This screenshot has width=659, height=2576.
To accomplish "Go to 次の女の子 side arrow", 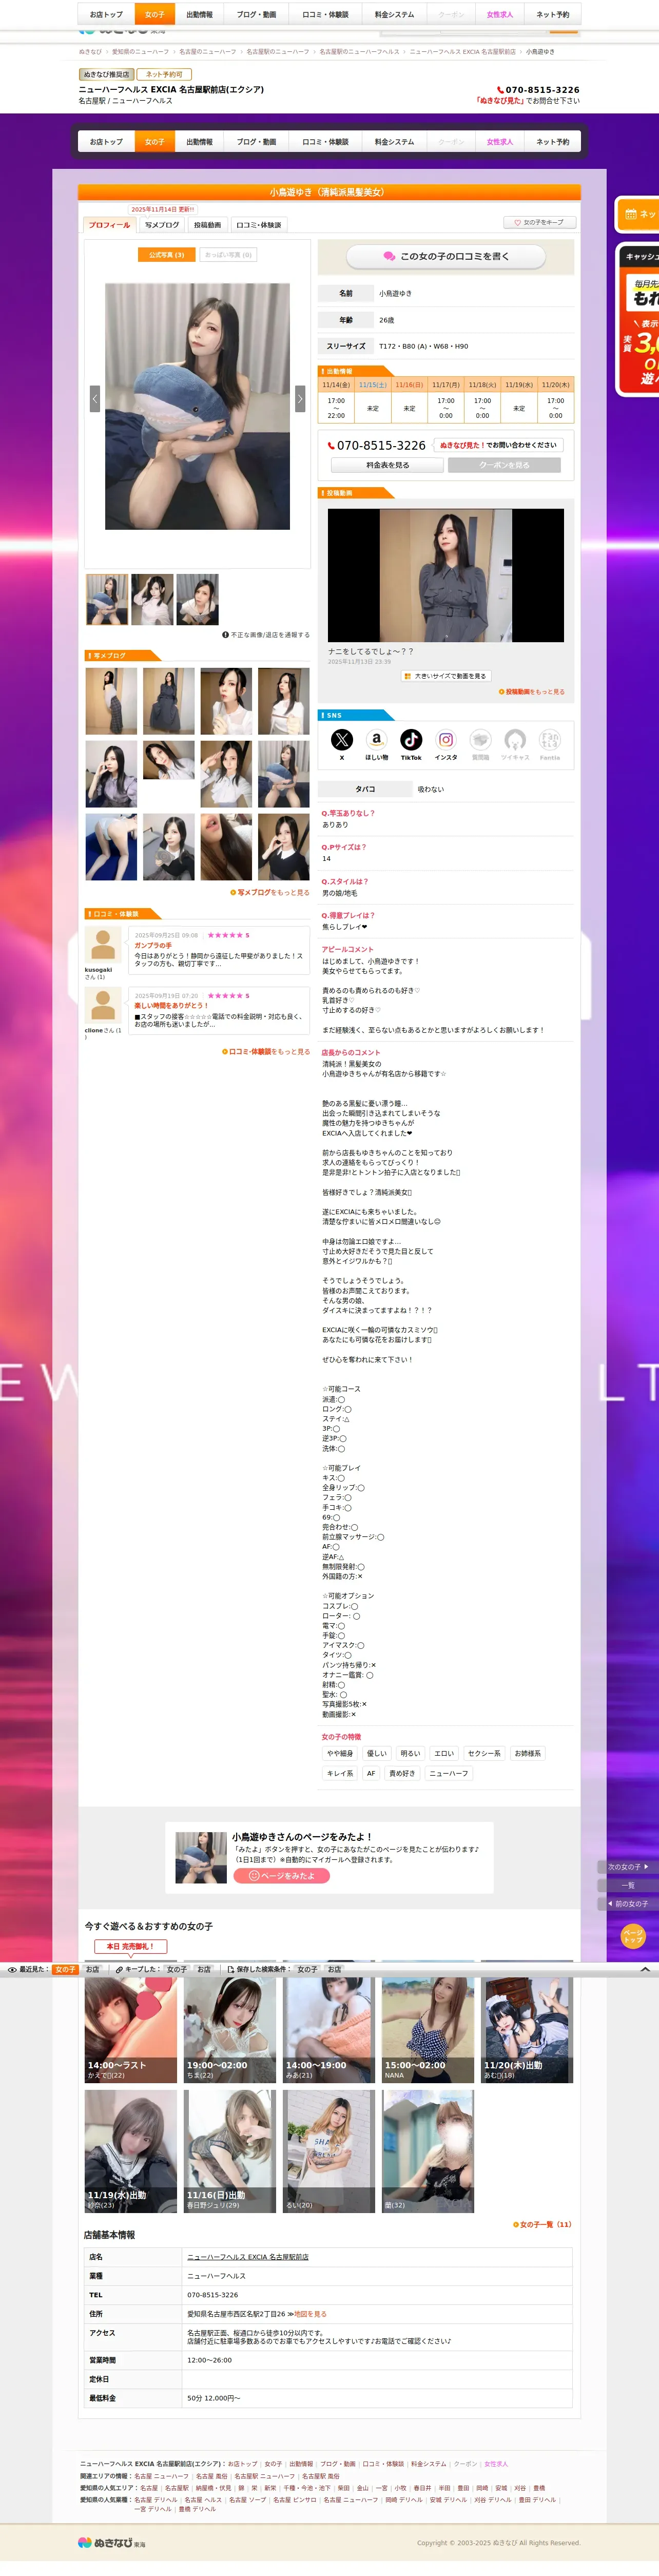I will click(x=628, y=1867).
